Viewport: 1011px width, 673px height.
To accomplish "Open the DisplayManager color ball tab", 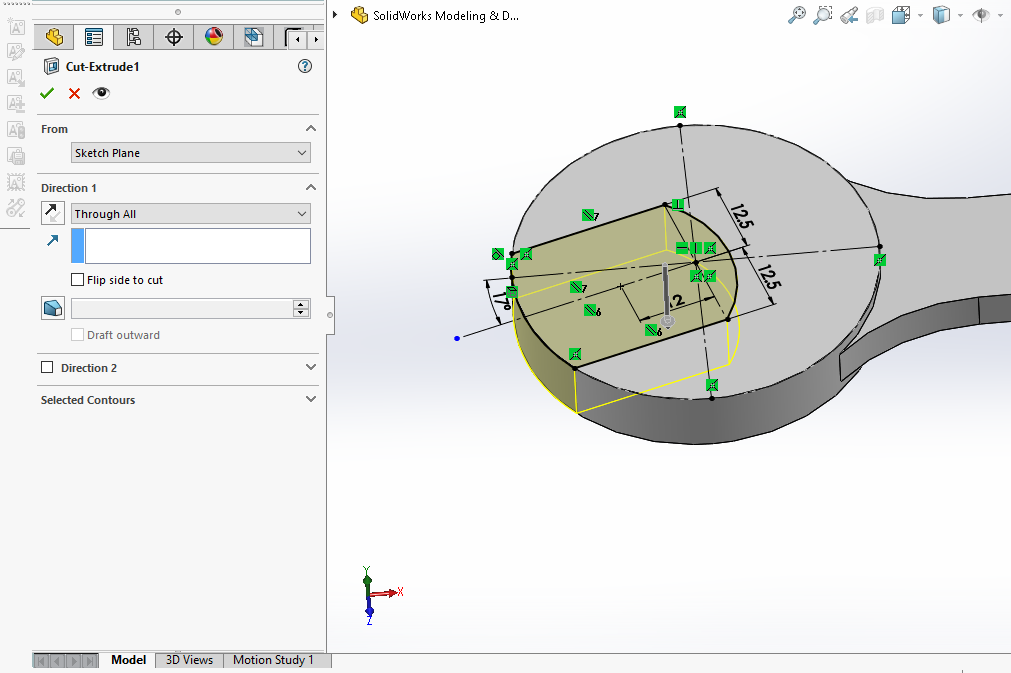I will tap(214, 38).
